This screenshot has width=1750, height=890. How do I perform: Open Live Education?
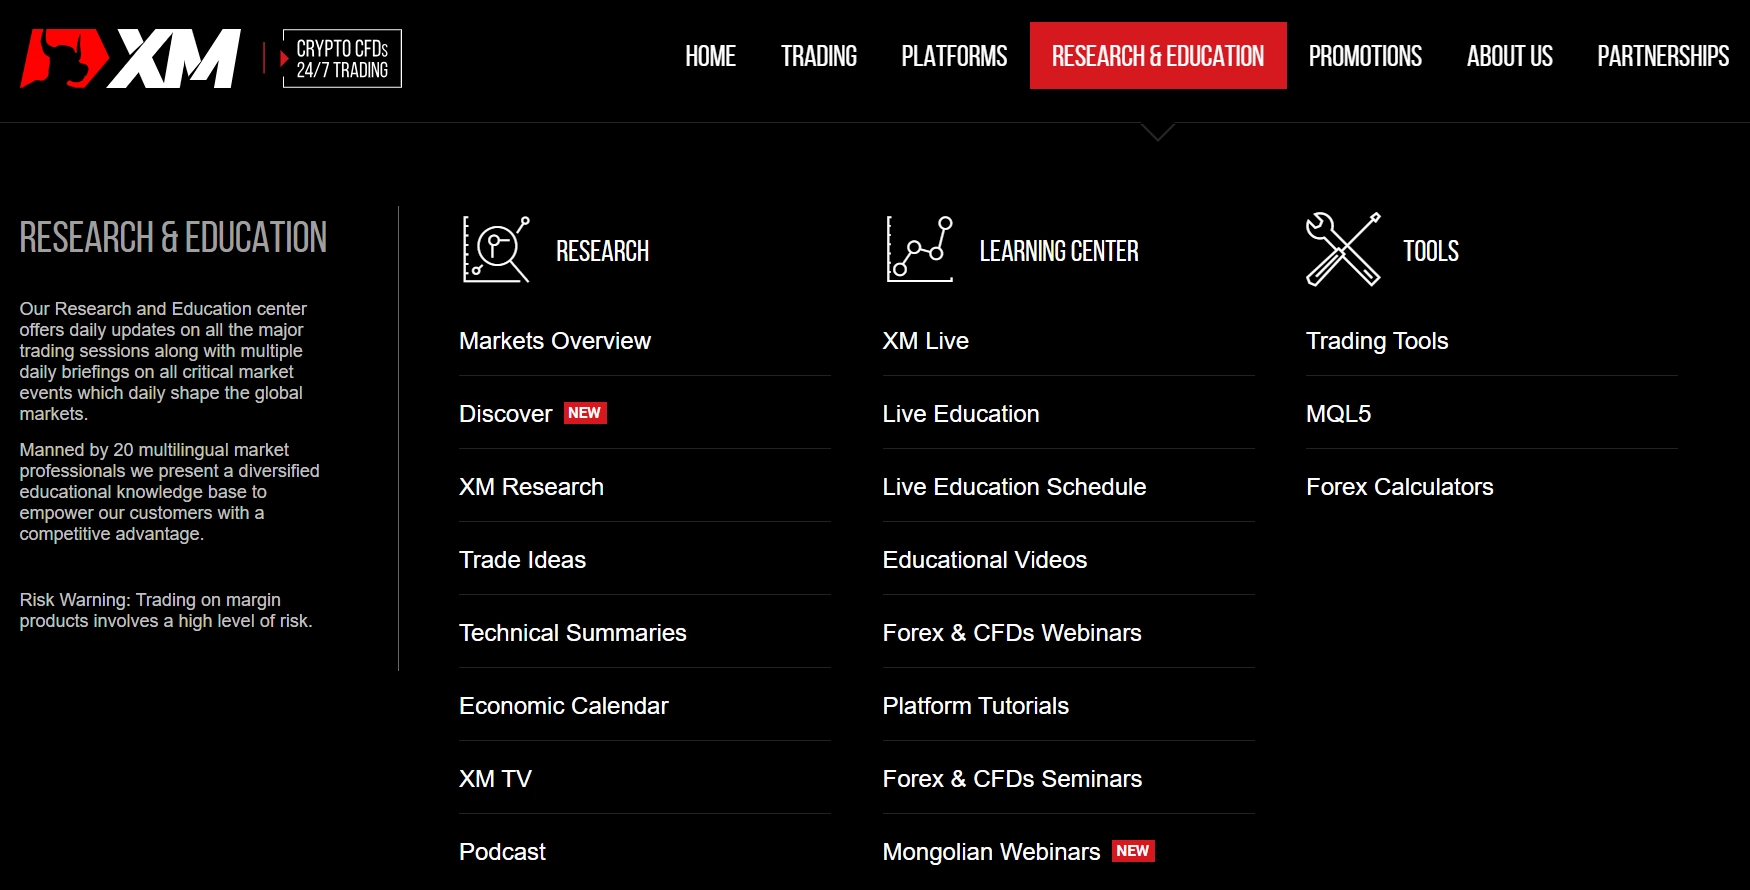point(961,414)
